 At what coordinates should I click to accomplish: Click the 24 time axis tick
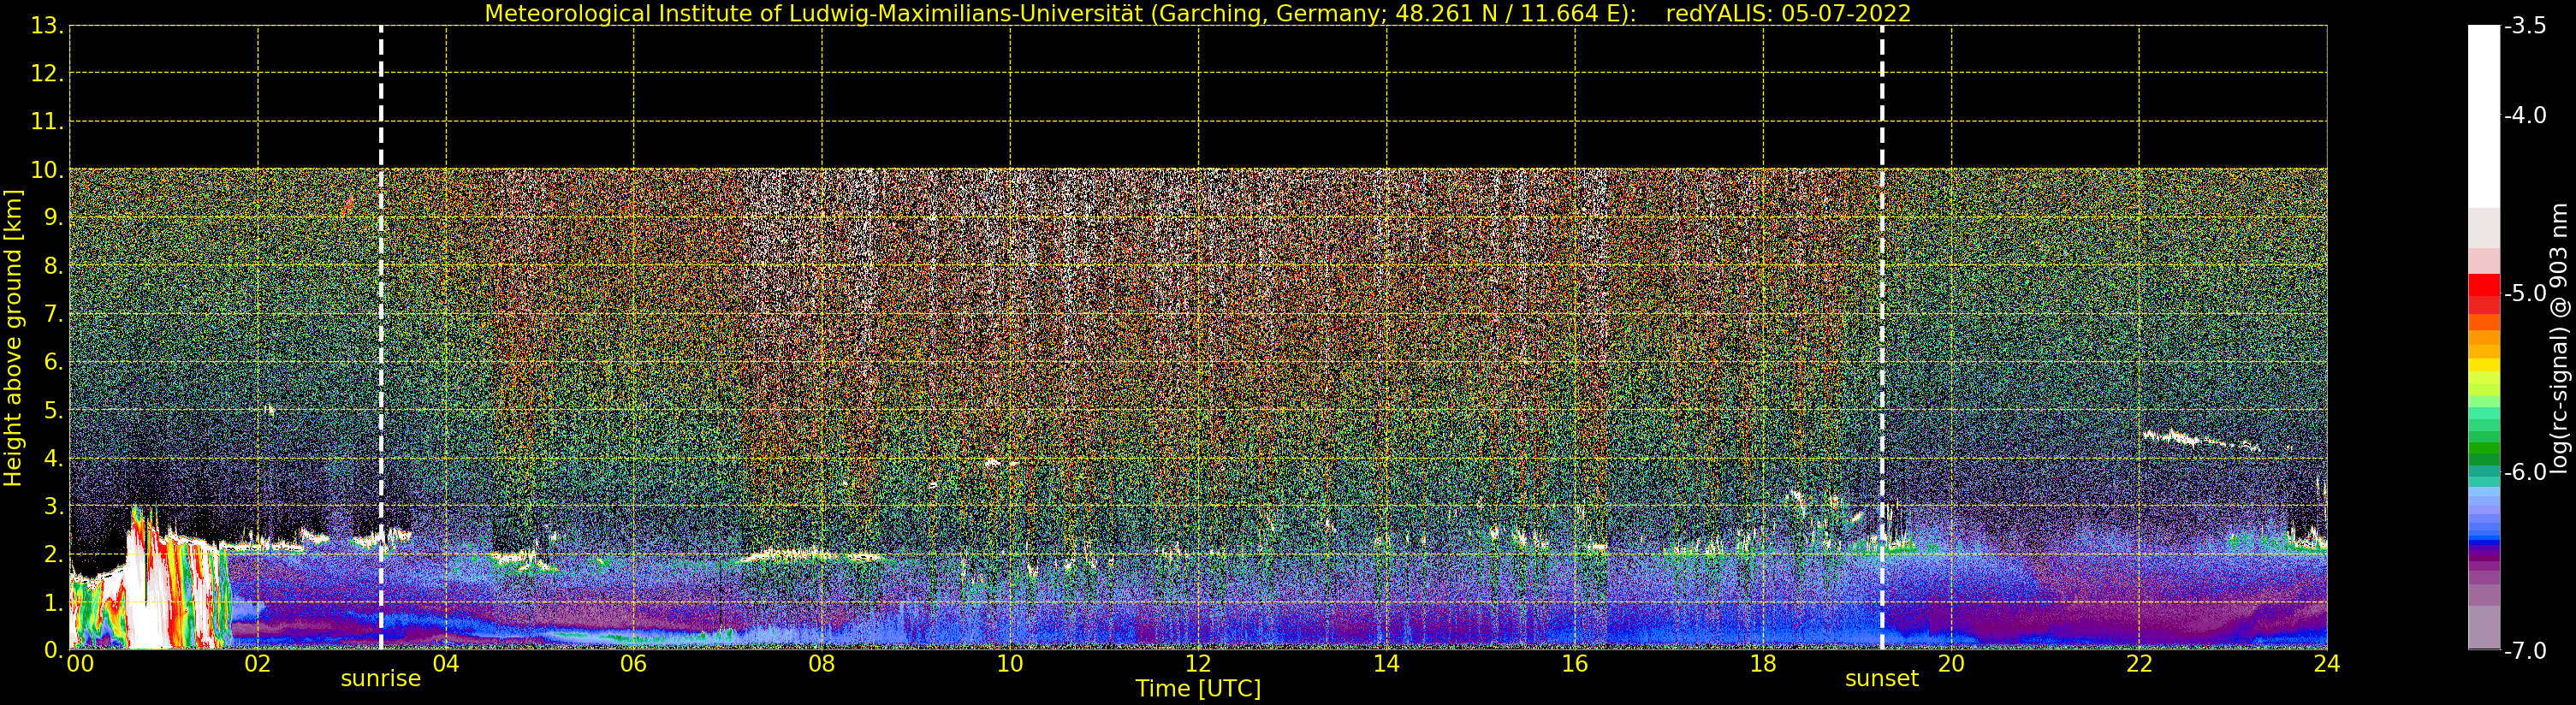tap(2327, 664)
